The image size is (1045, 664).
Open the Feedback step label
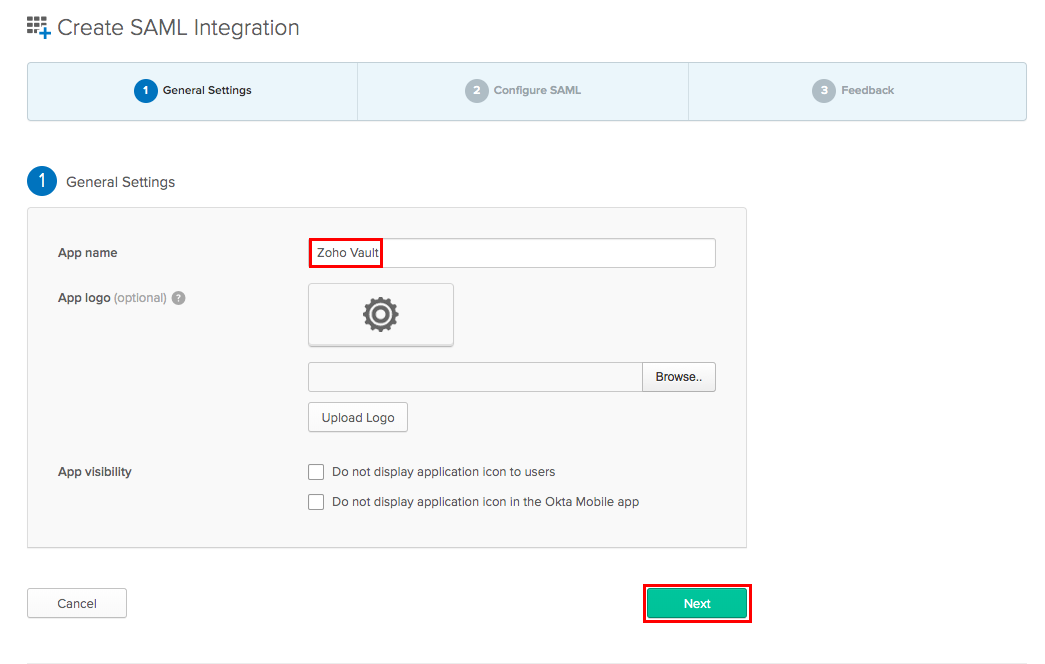point(867,91)
